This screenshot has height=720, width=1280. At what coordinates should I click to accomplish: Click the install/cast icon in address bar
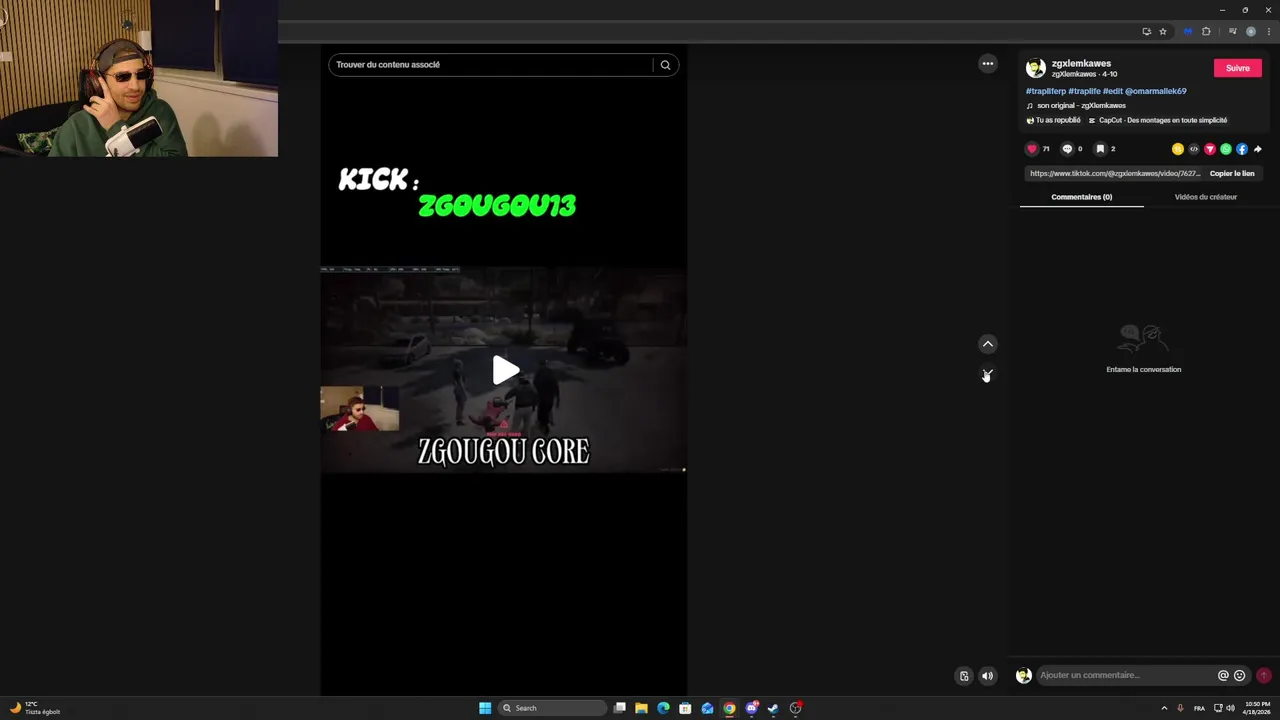coord(1146,31)
